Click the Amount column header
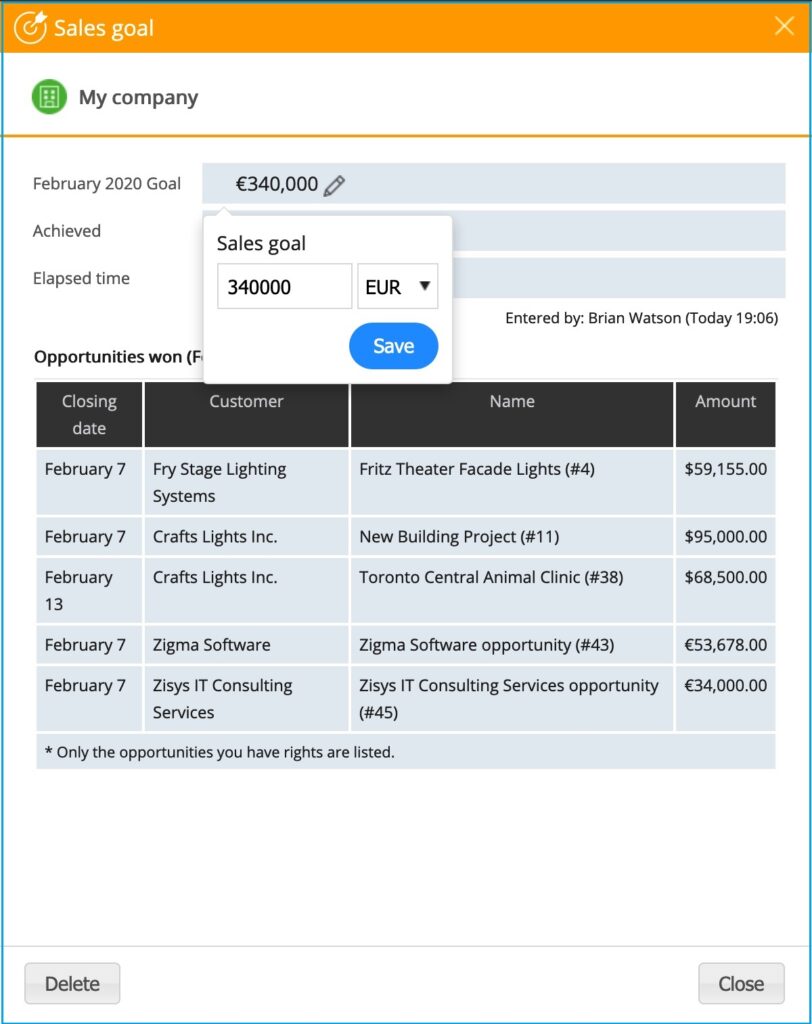 point(726,402)
